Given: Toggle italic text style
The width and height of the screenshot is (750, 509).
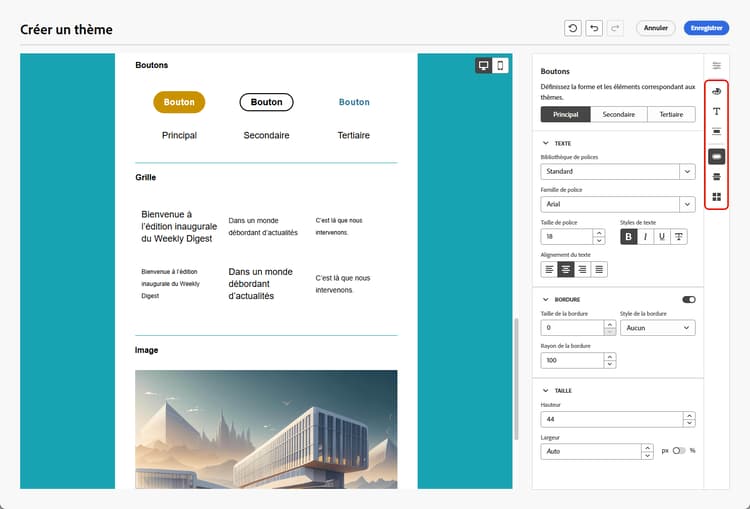Looking at the screenshot, I should (x=645, y=237).
